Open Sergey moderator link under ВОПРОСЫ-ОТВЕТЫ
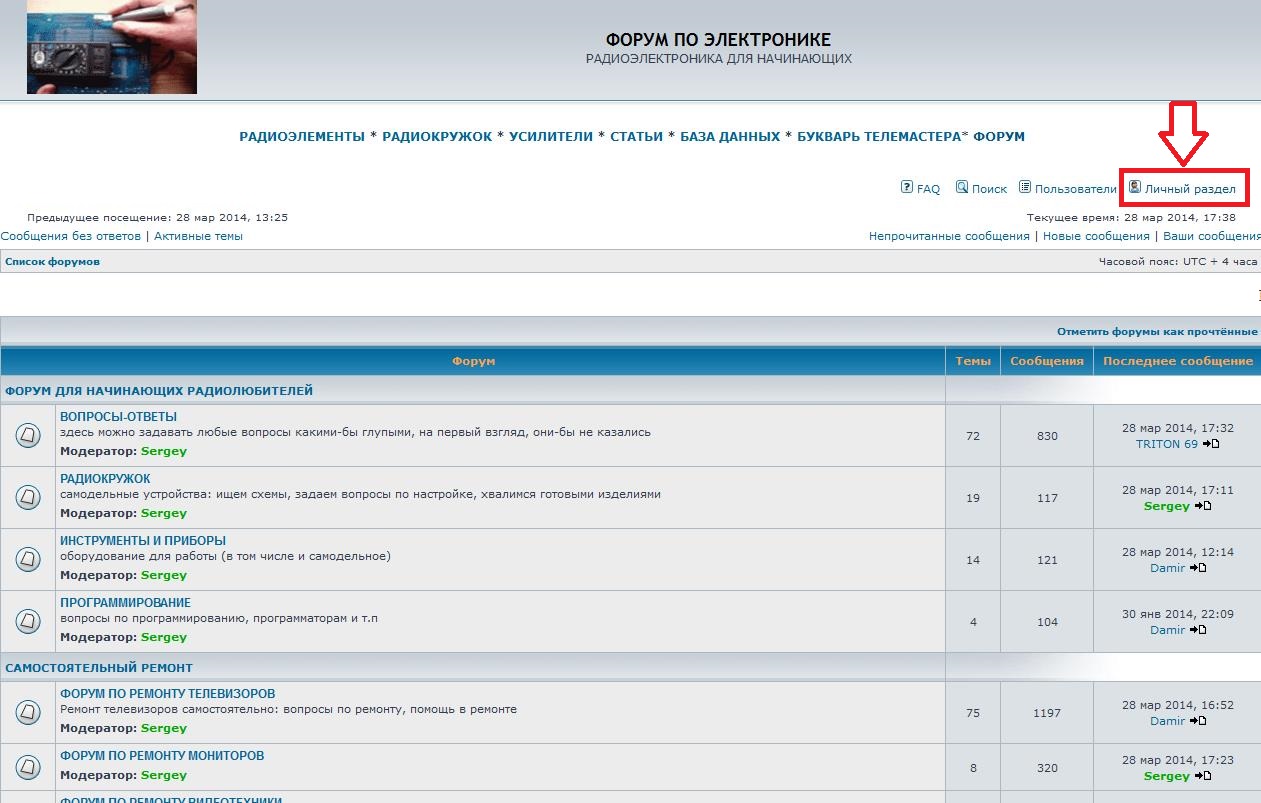This screenshot has width=1261, height=803. click(x=164, y=451)
